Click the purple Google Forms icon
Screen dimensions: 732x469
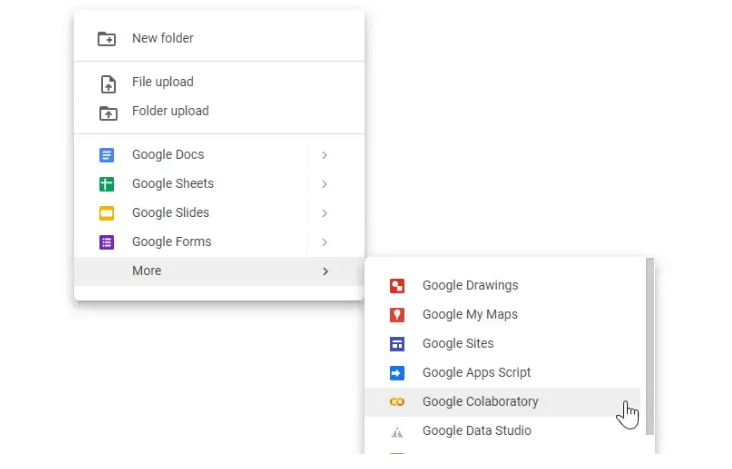point(106,242)
